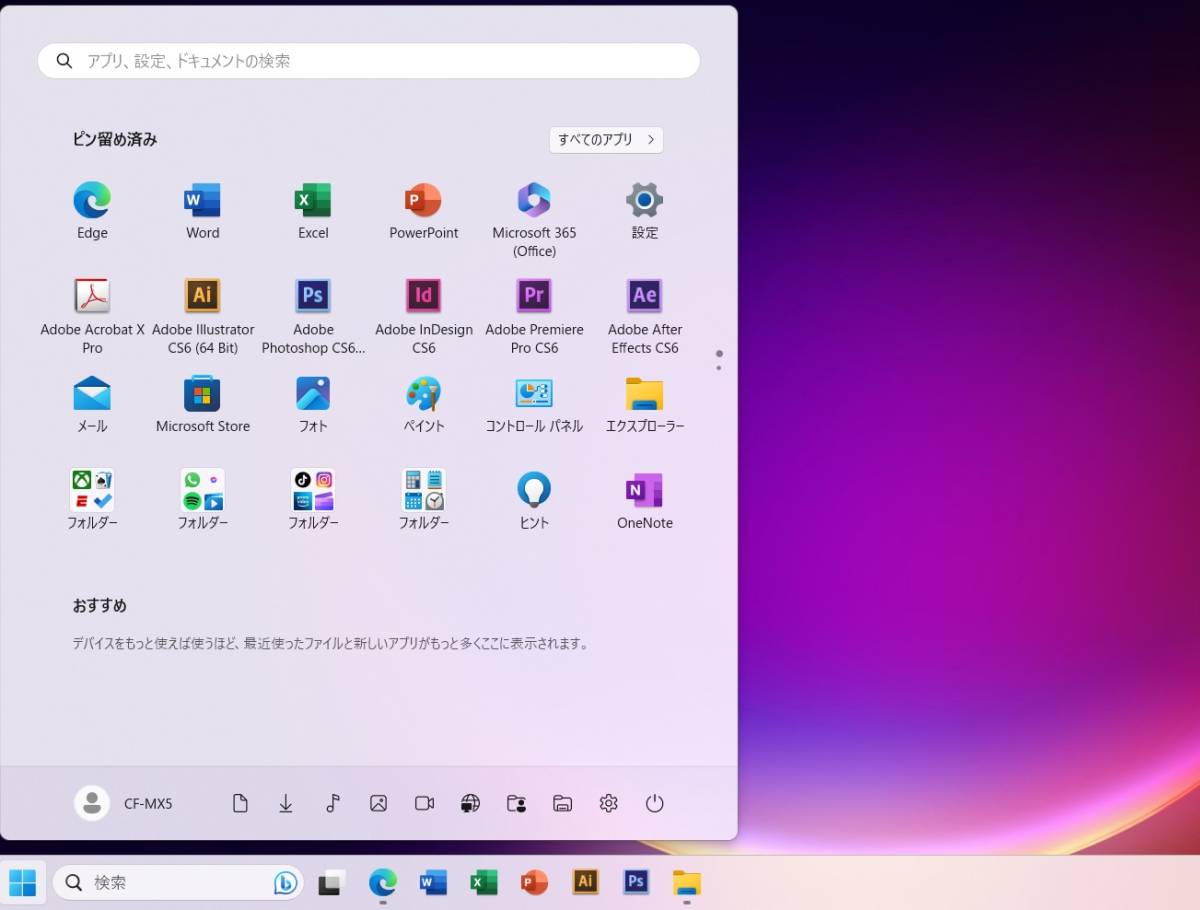Screen dimensions: 1200x910
Task: Open folder containing calculator and clock
Action: tap(423, 490)
